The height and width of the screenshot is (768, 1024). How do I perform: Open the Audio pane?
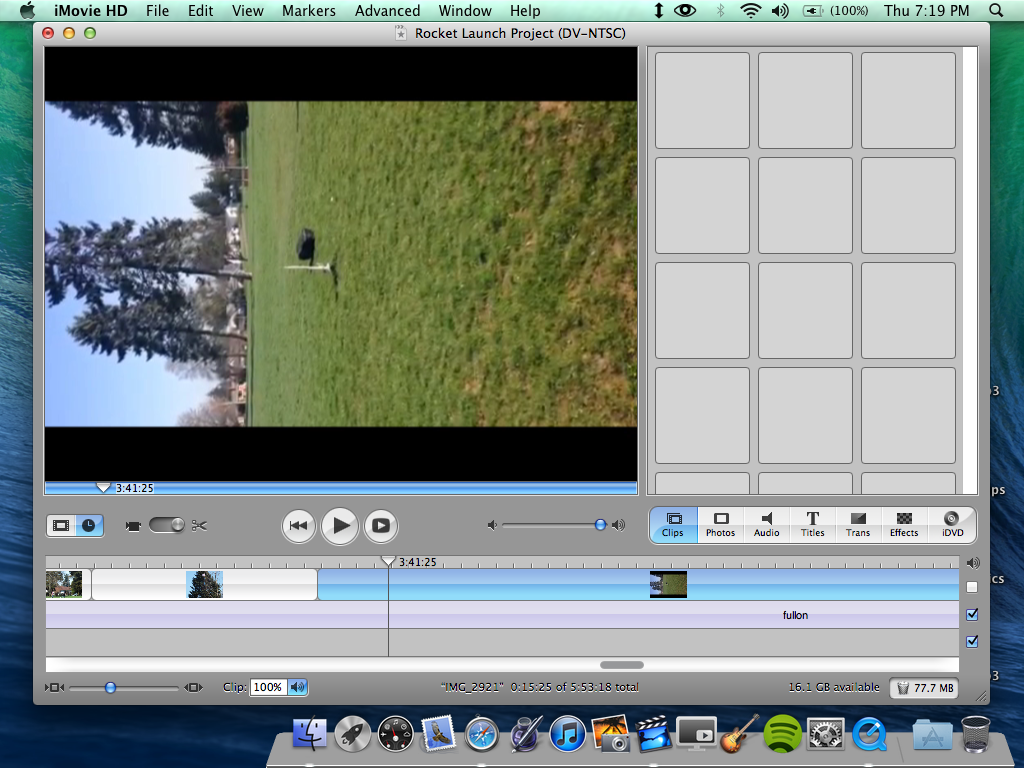tap(766, 525)
